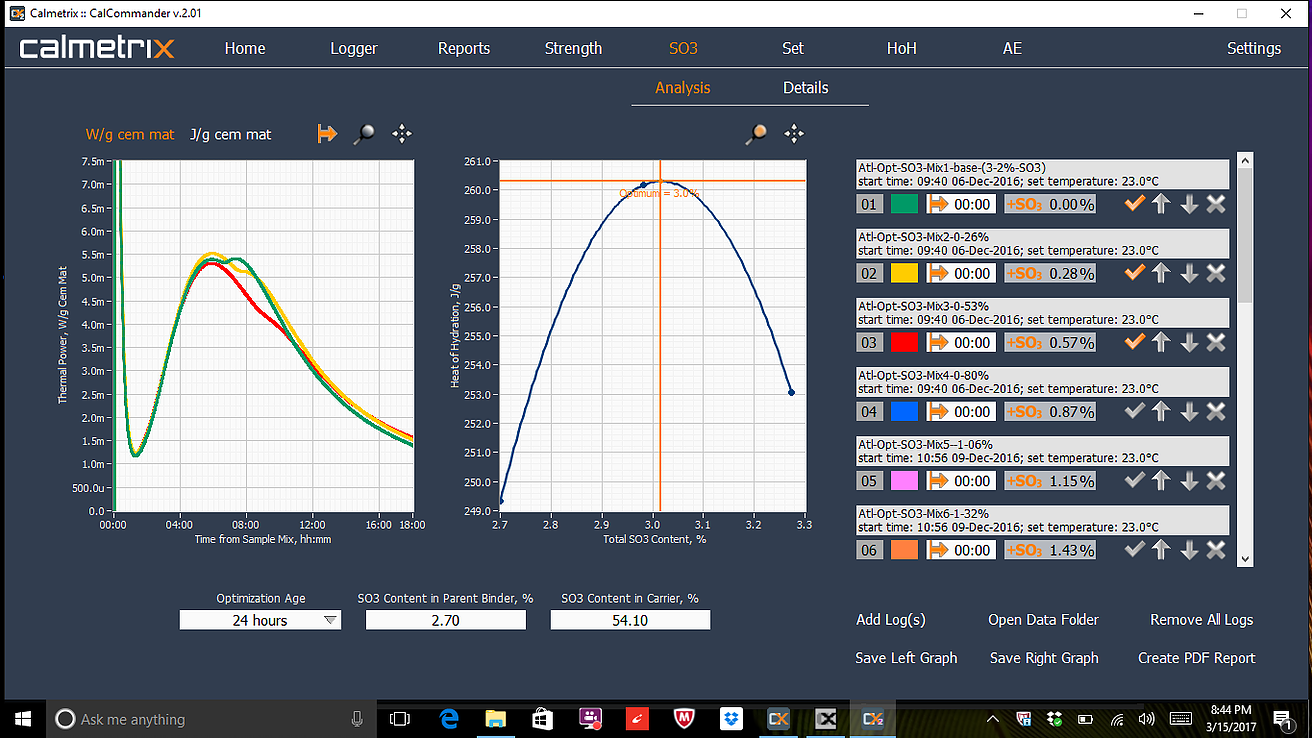Open the Strength menu tab

pos(573,48)
